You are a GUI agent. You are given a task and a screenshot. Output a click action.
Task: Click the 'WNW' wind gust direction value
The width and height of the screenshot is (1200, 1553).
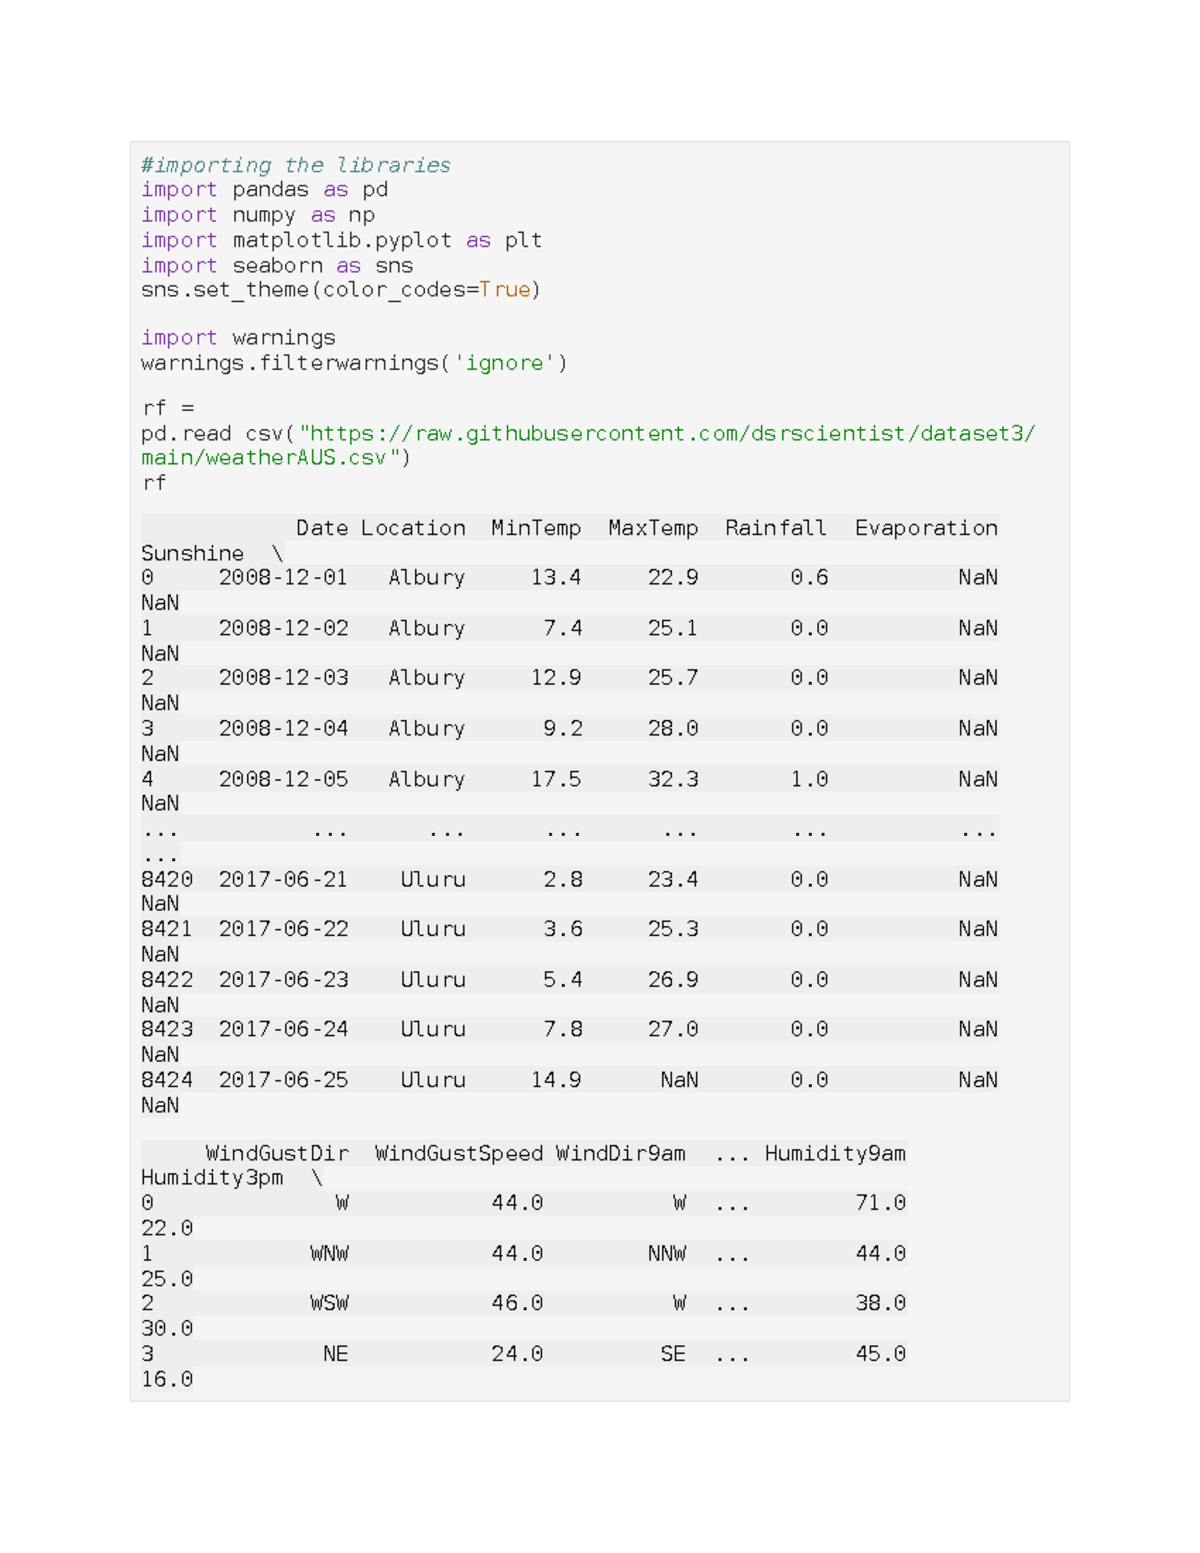[329, 1254]
